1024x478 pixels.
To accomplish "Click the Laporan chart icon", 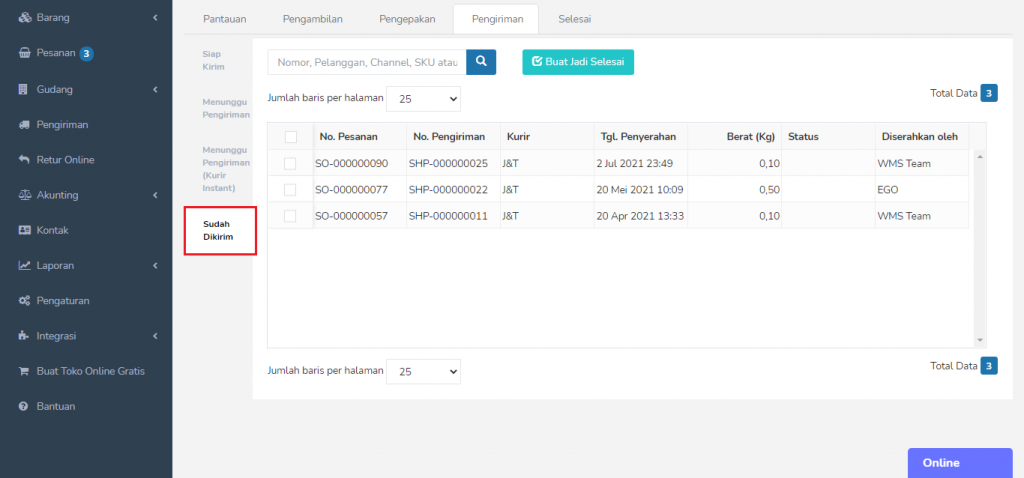I will pyautogui.click(x=25, y=265).
